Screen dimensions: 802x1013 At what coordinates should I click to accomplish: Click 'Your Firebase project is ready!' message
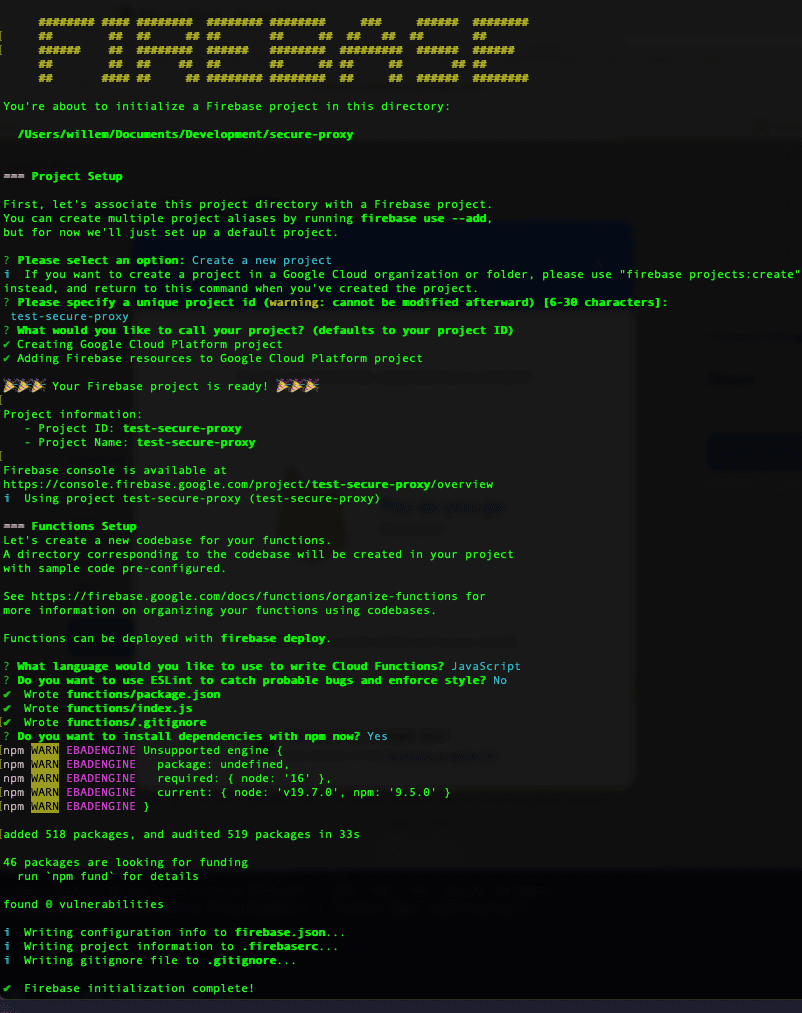click(160, 386)
